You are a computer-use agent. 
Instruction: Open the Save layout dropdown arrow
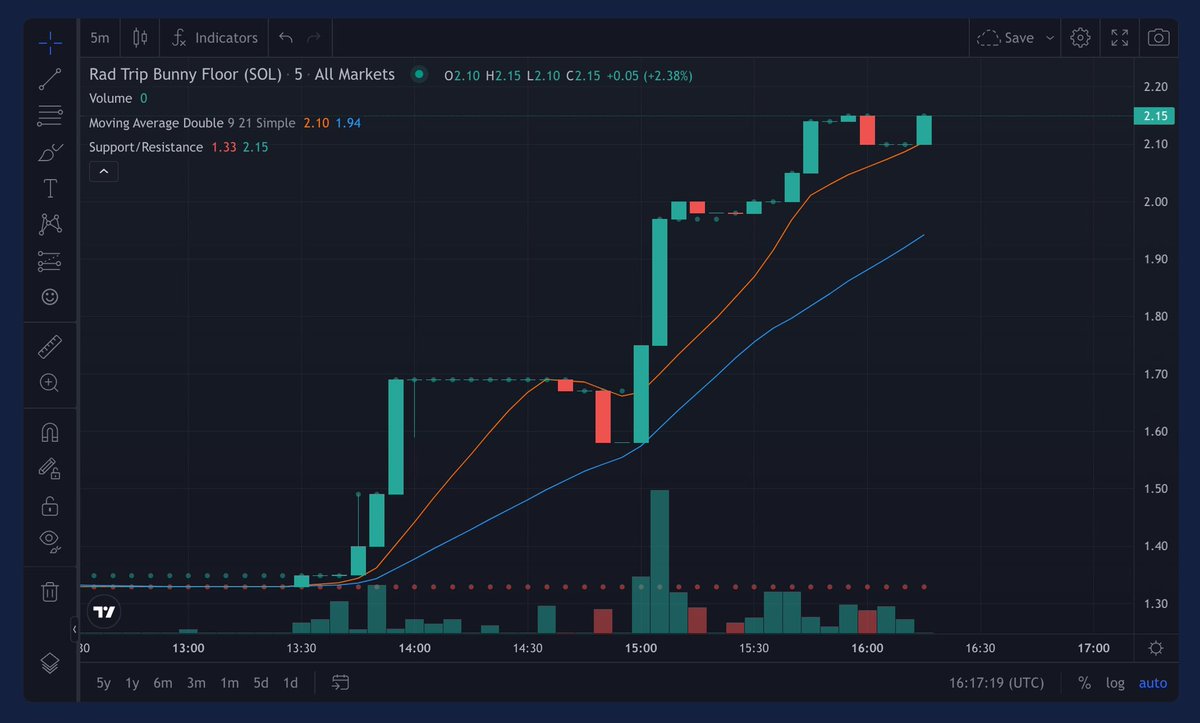(x=1050, y=37)
